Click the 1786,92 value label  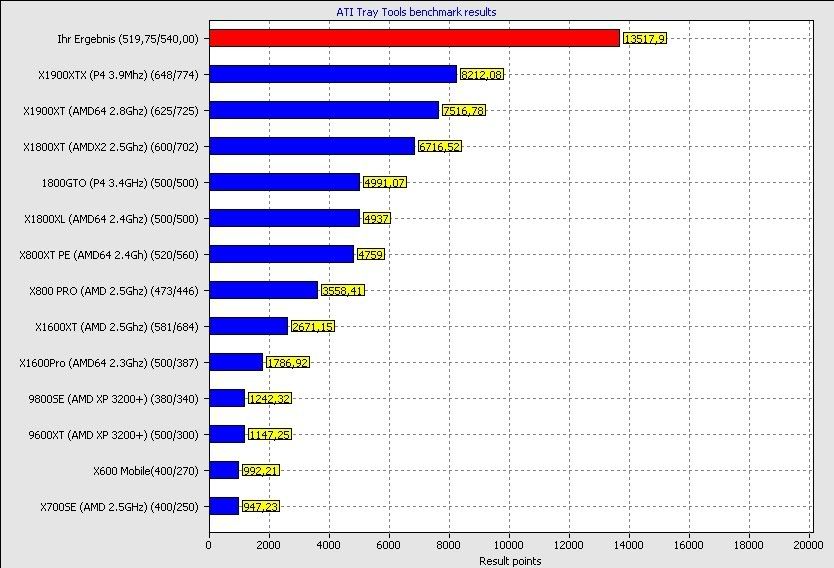(x=288, y=363)
